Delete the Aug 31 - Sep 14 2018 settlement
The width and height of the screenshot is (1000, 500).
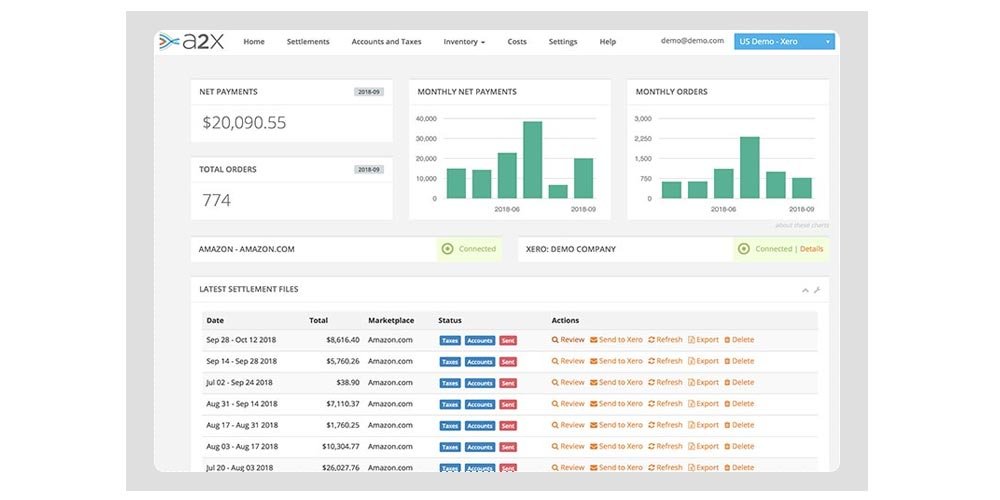(x=739, y=404)
